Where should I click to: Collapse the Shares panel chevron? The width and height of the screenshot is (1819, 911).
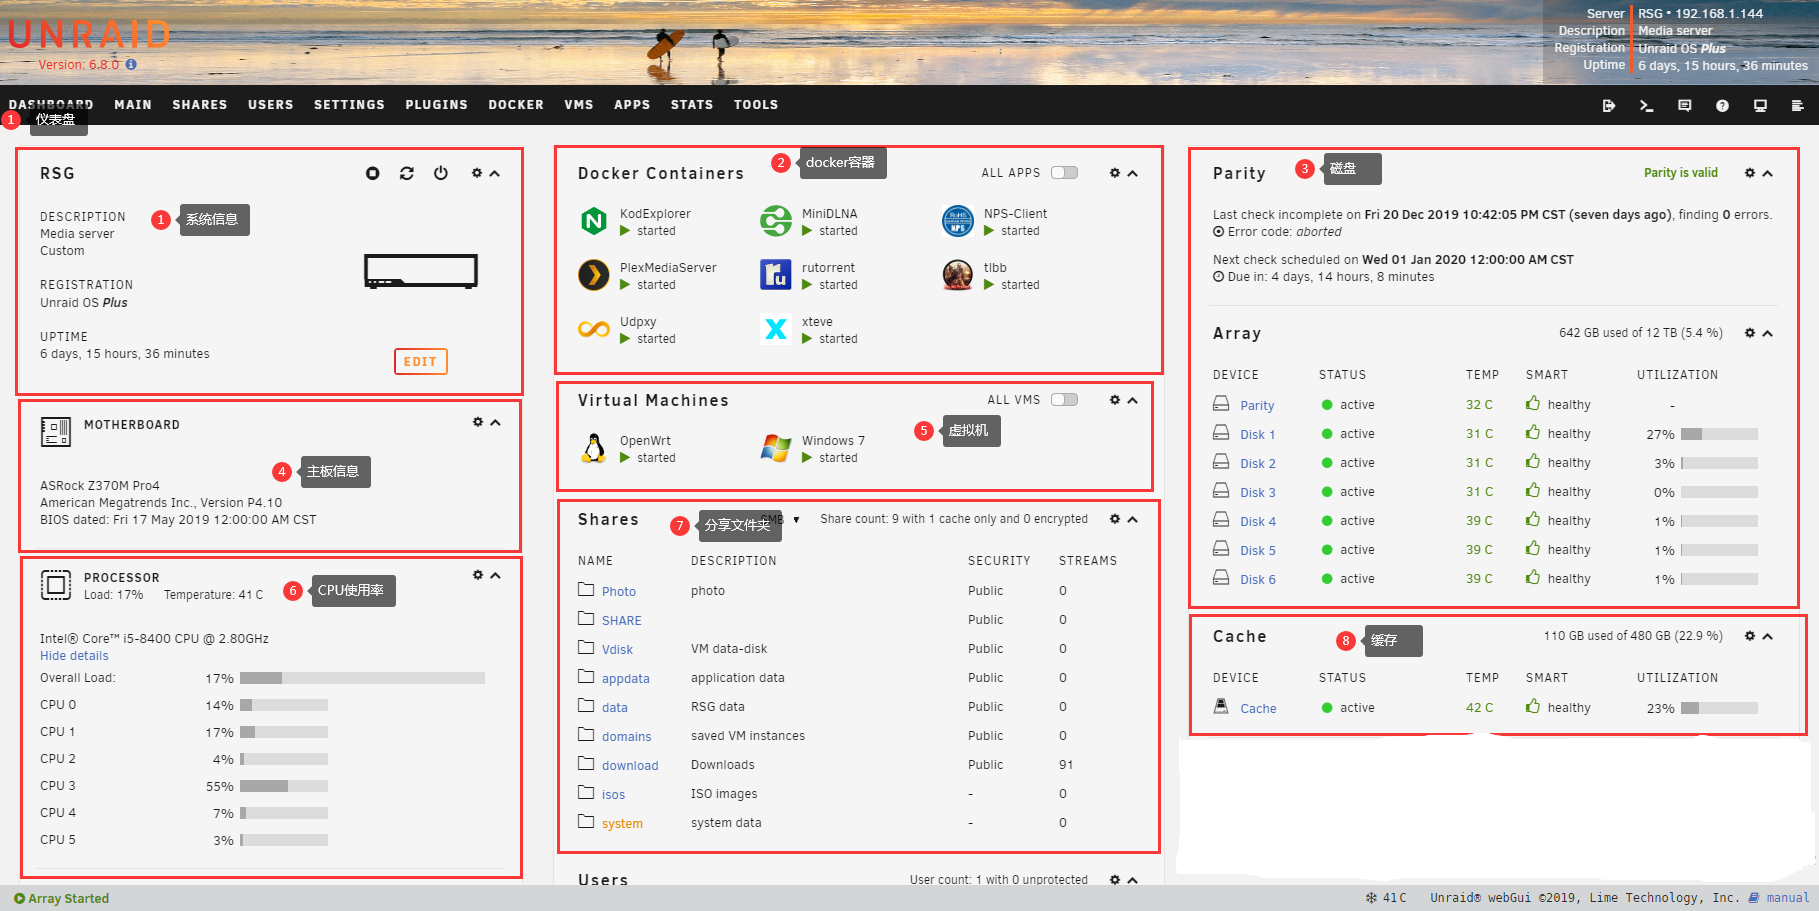[1132, 519]
